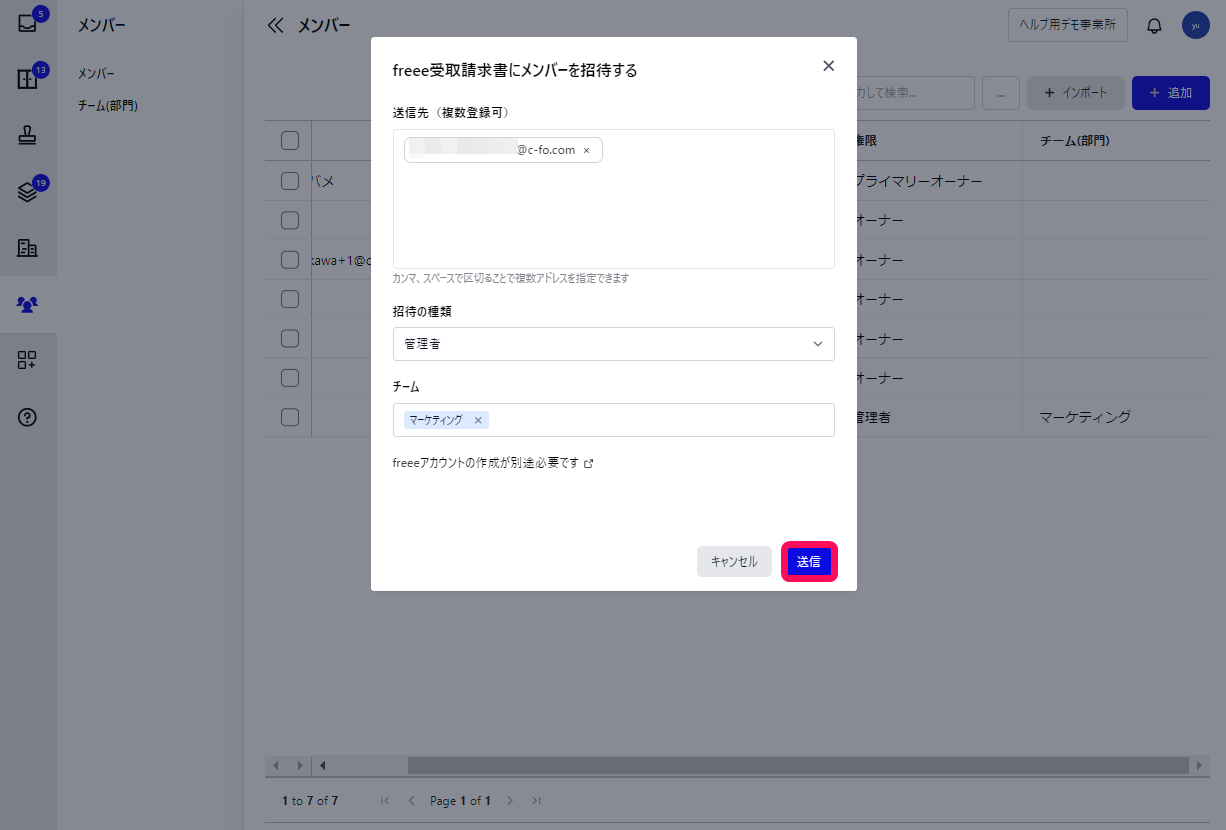This screenshot has width=1226, height=830.
Task: Click inside the 送信先 email input area
Action: coord(614,199)
